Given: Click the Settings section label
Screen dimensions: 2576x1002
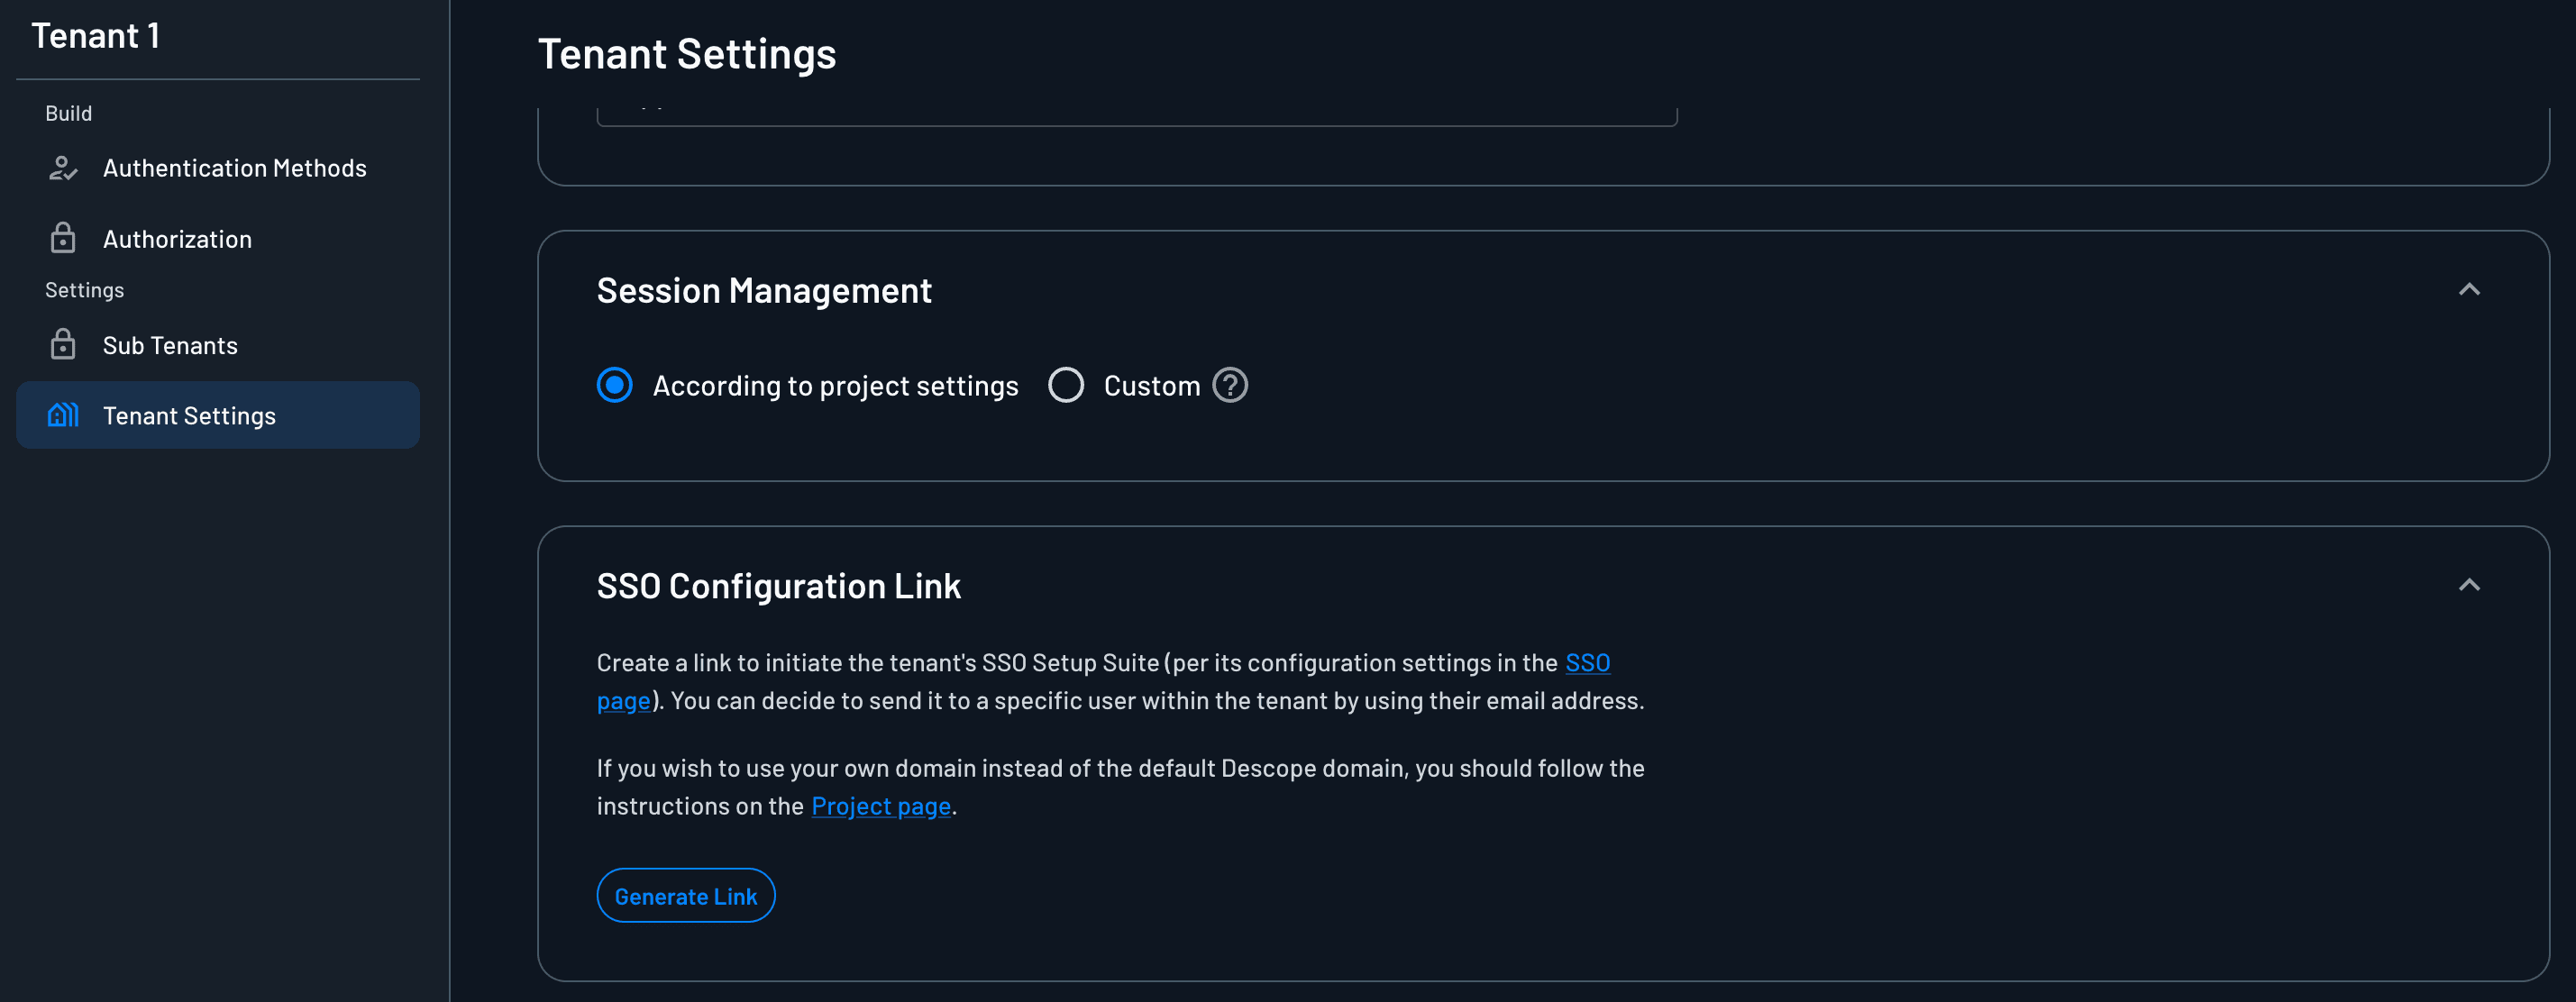Looking at the screenshot, I should [x=84, y=289].
